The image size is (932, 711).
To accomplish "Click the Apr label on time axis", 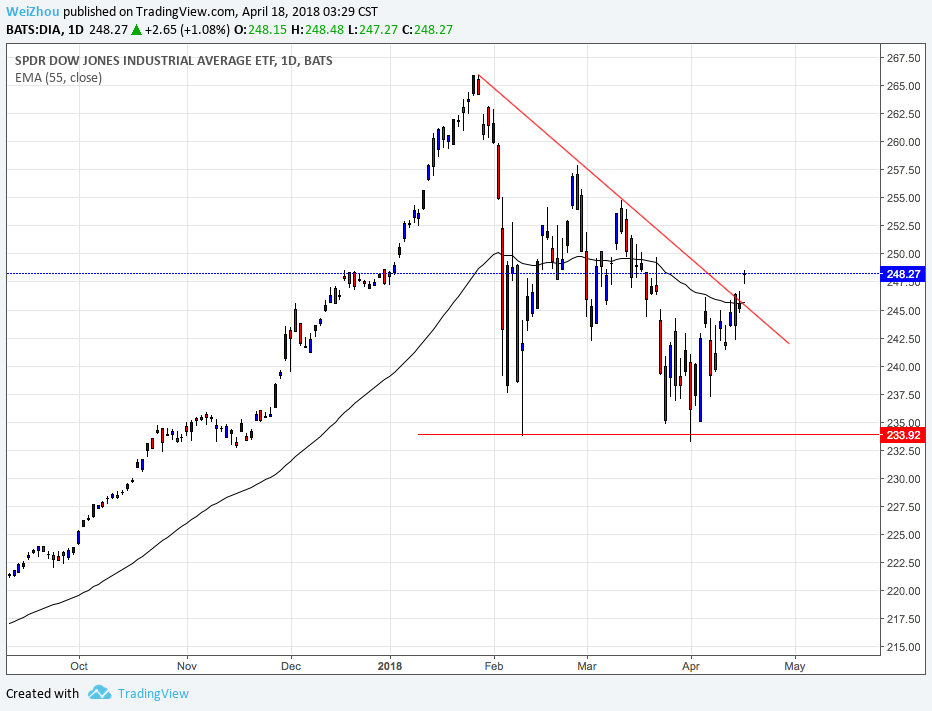I will (691, 666).
